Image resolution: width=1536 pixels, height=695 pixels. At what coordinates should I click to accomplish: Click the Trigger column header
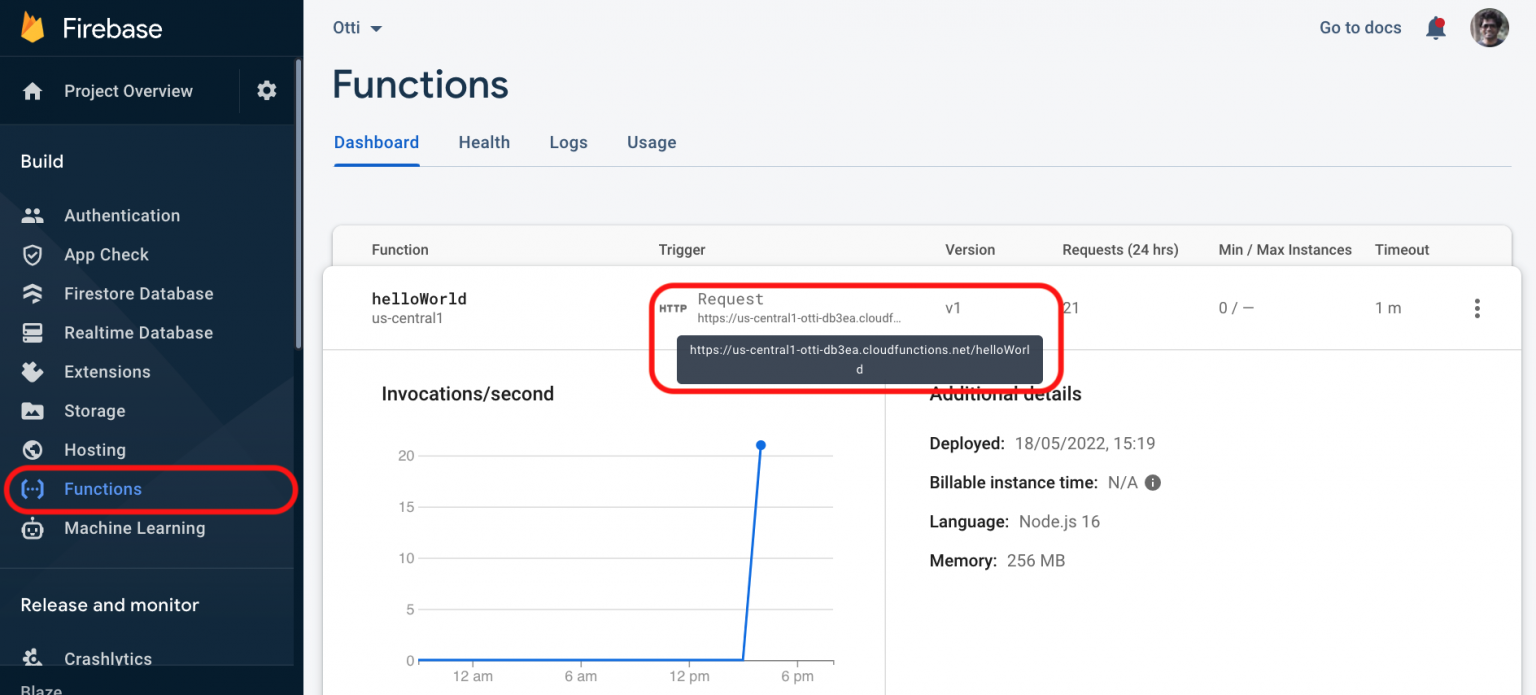[682, 250]
